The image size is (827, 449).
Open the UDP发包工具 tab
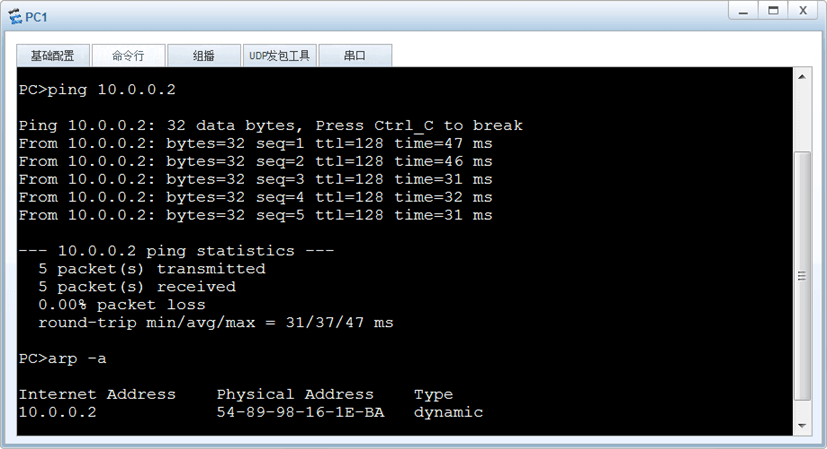tap(280, 55)
